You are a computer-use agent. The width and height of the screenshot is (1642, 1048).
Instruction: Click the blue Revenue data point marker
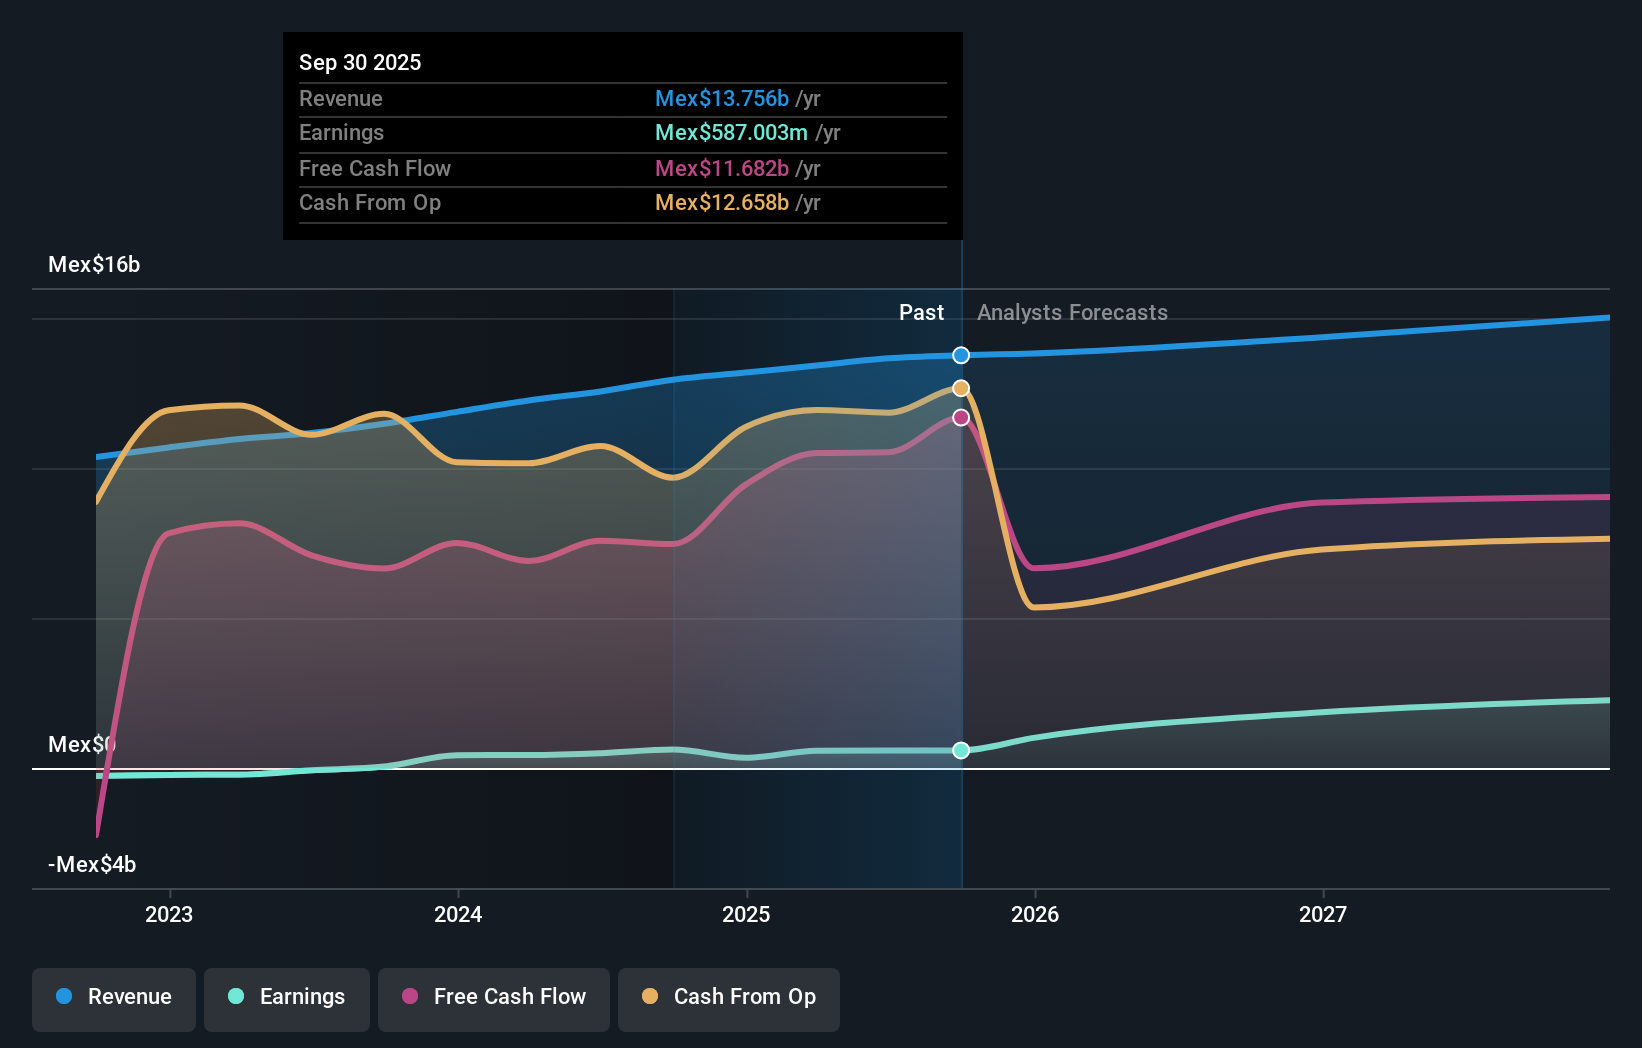coord(960,355)
